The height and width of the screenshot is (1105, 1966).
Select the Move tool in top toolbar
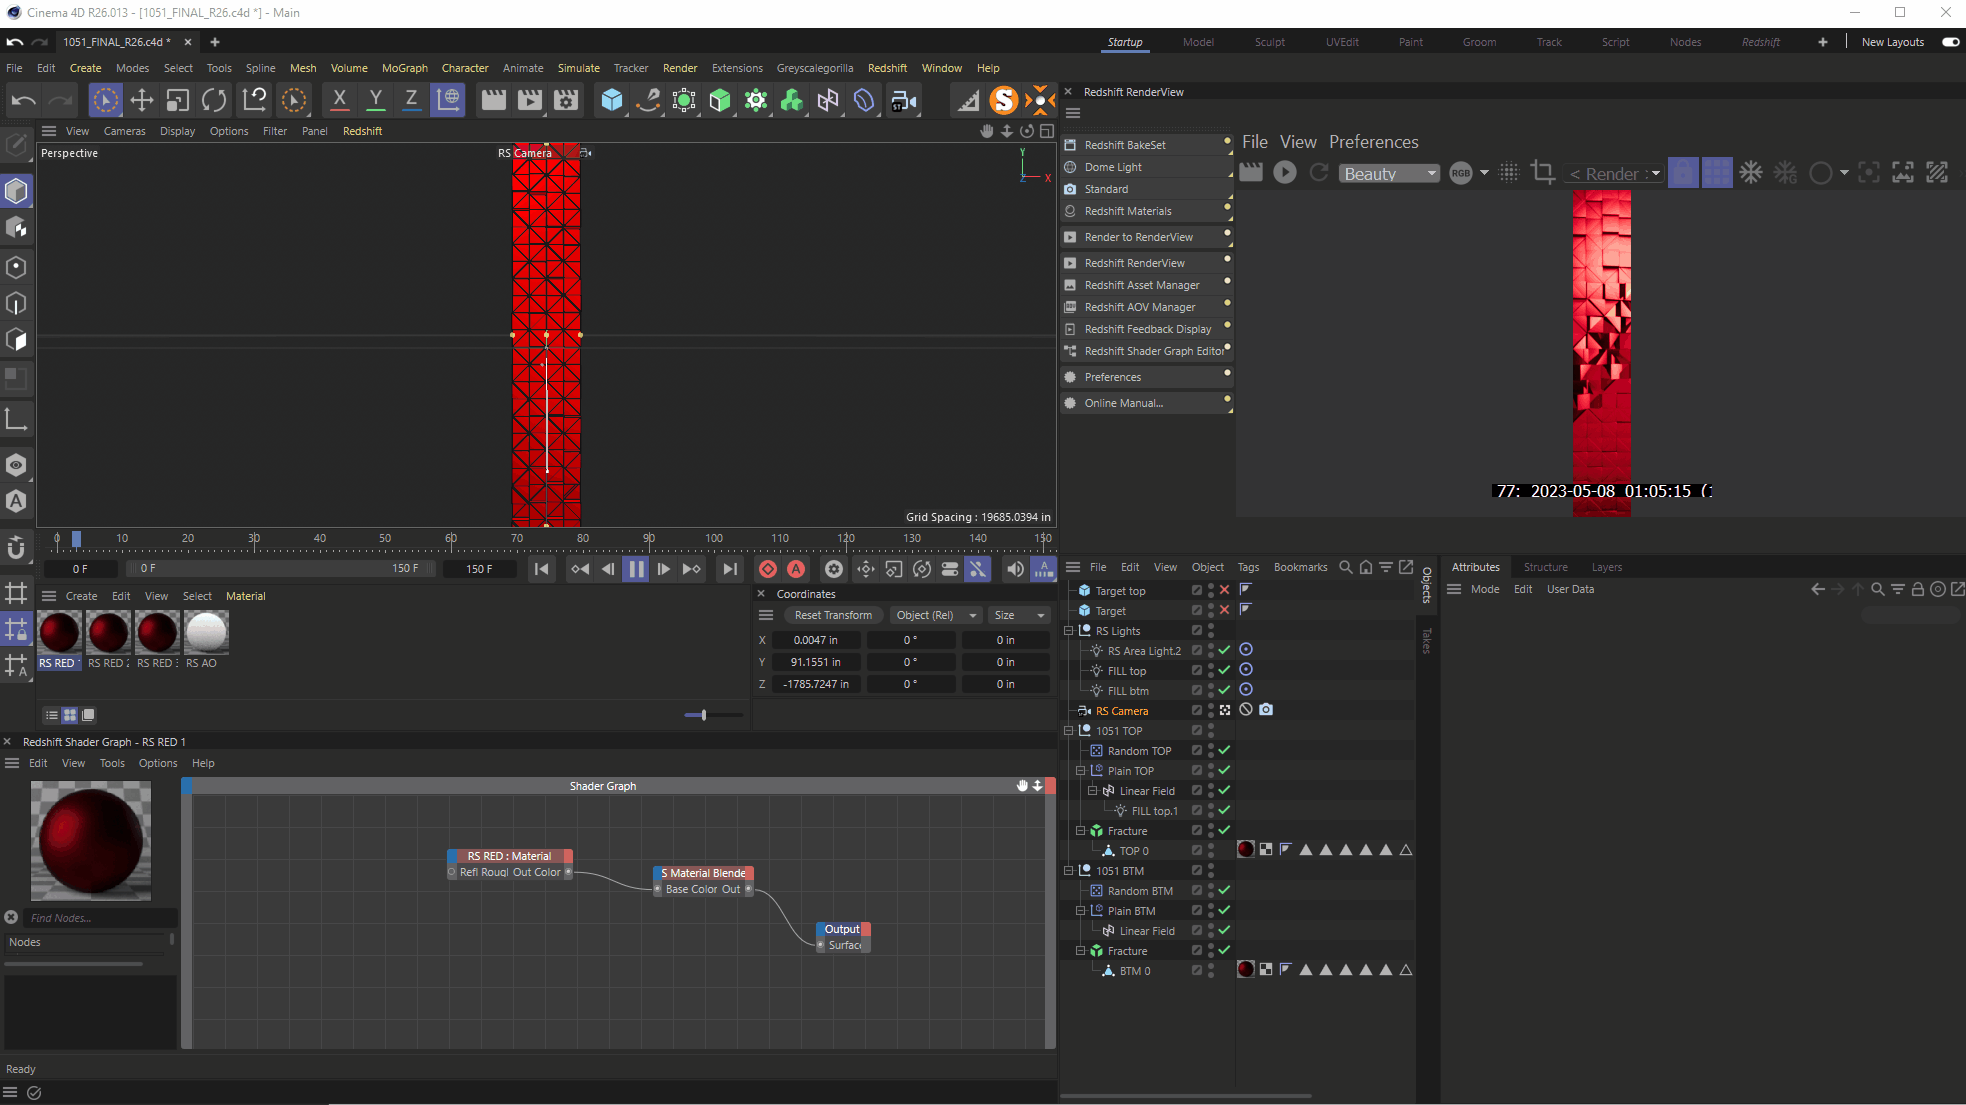pyautogui.click(x=141, y=100)
